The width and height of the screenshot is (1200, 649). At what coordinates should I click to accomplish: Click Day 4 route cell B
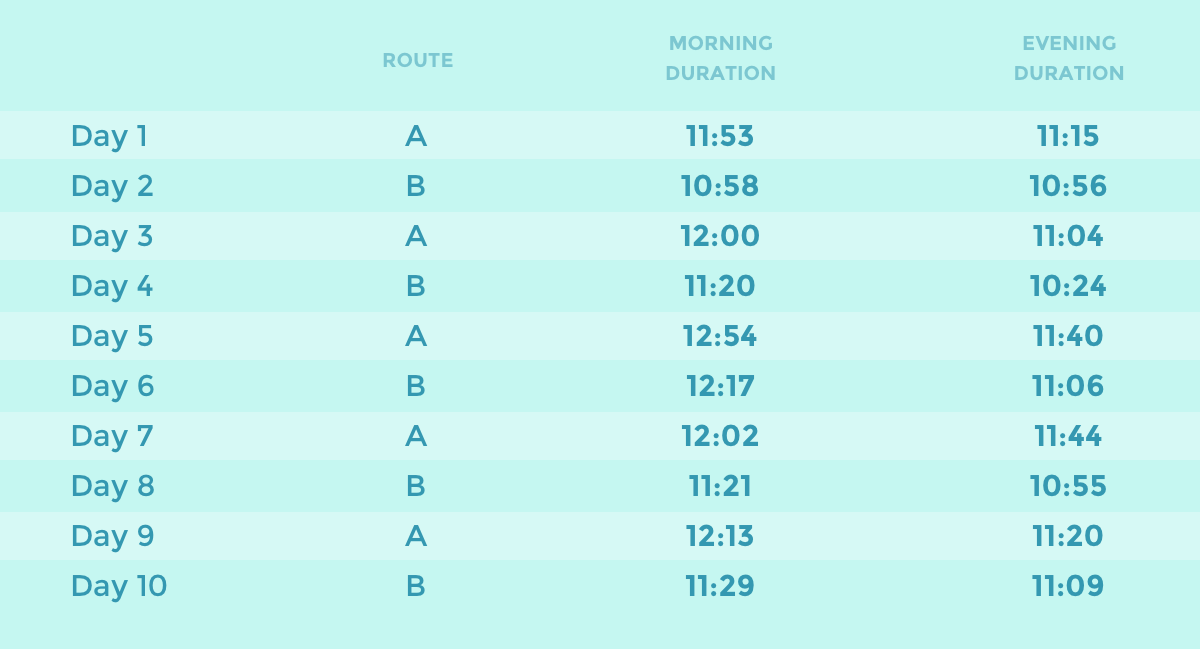point(416,286)
